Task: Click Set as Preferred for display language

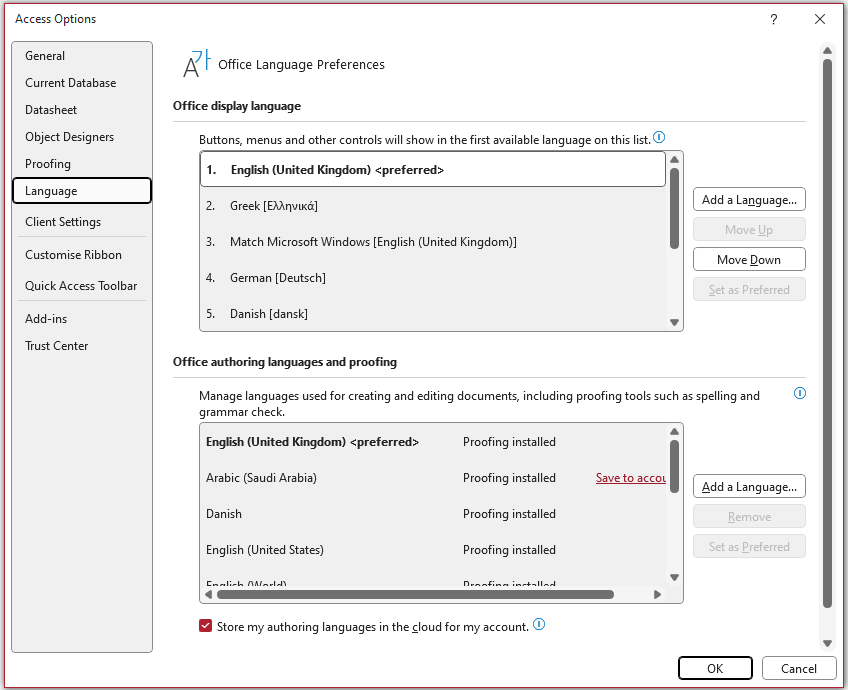Action: (749, 290)
